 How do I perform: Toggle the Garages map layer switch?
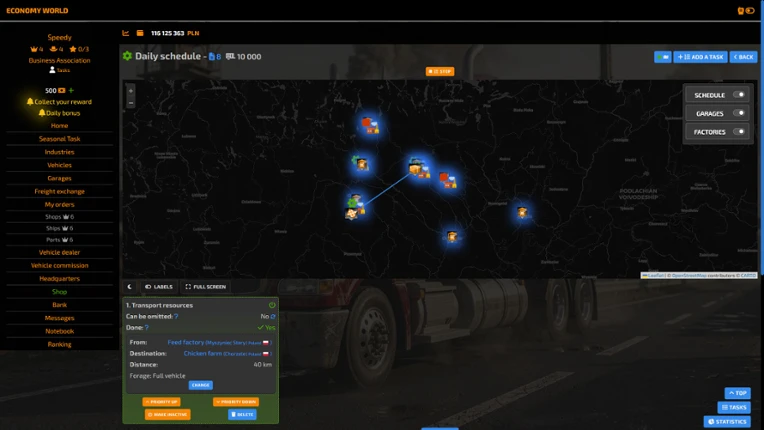(739, 113)
